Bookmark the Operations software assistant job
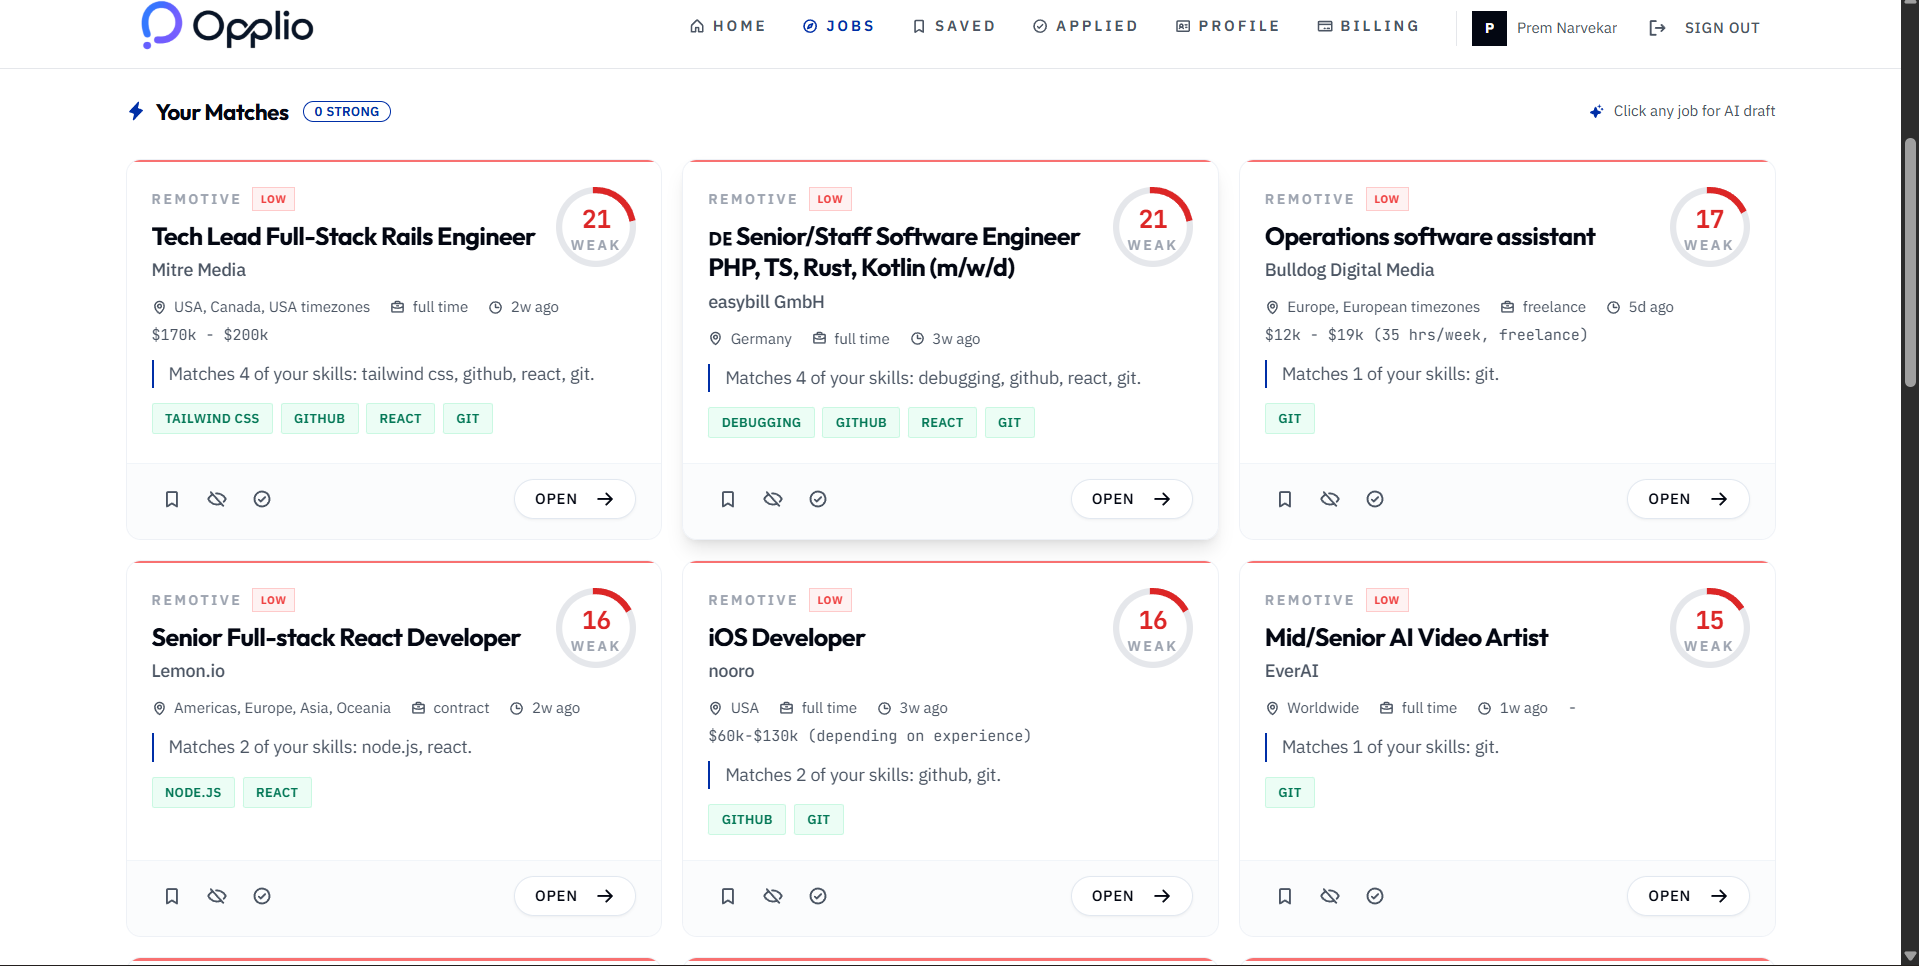The height and width of the screenshot is (966, 1919). (1285, 499)
